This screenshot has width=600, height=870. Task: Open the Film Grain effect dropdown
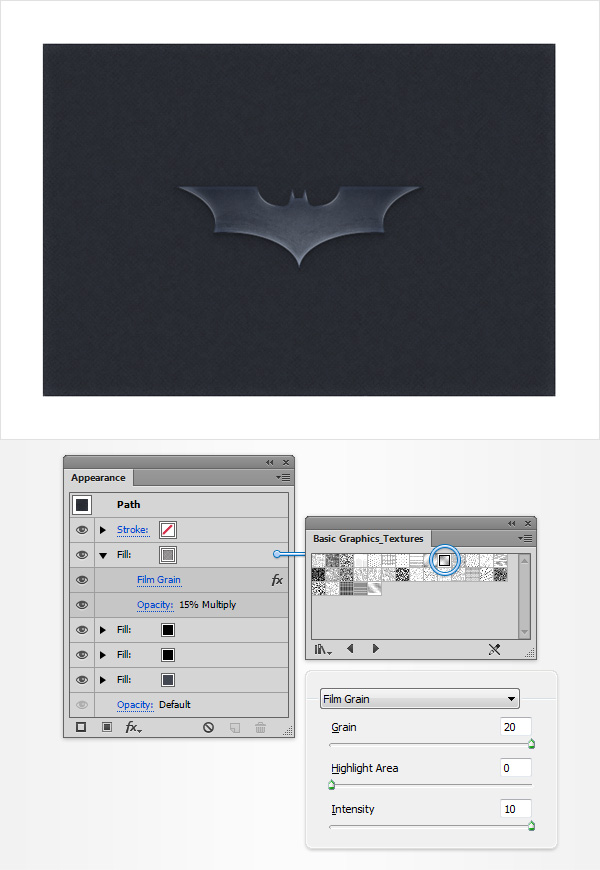tap(420, 699)
